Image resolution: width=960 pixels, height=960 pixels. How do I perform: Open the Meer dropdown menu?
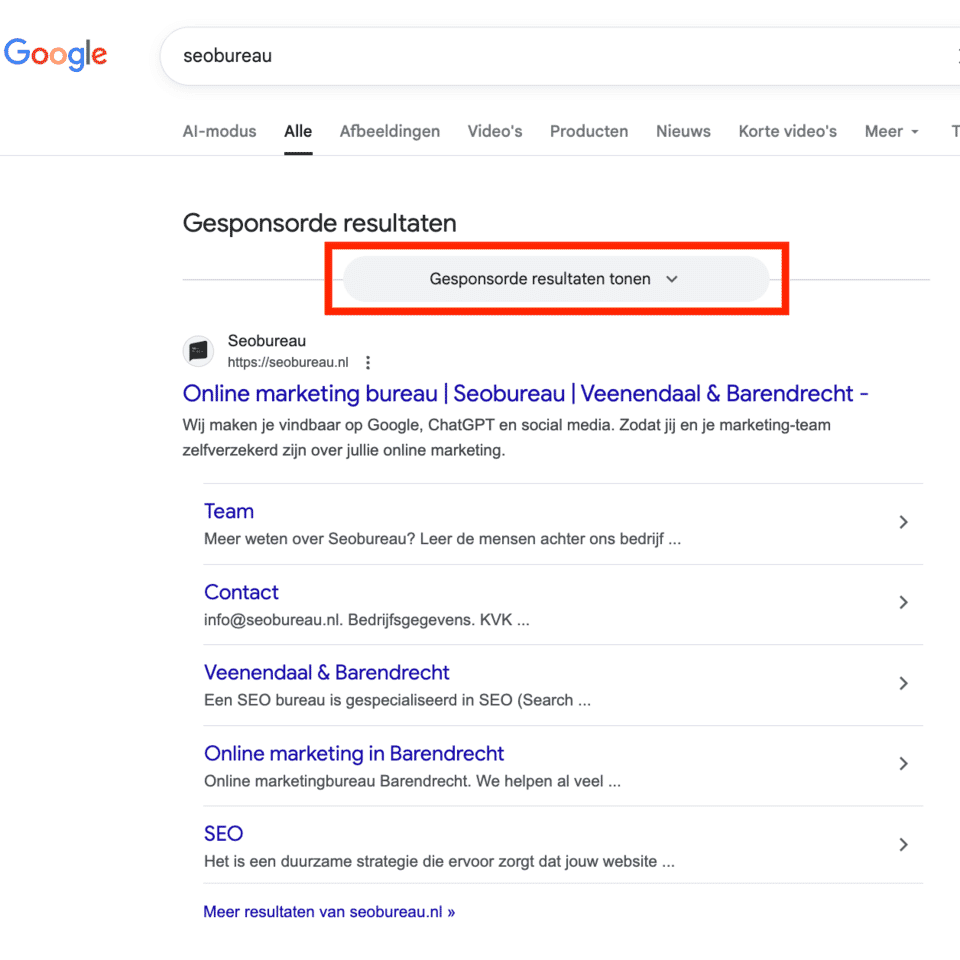point(891,131)
